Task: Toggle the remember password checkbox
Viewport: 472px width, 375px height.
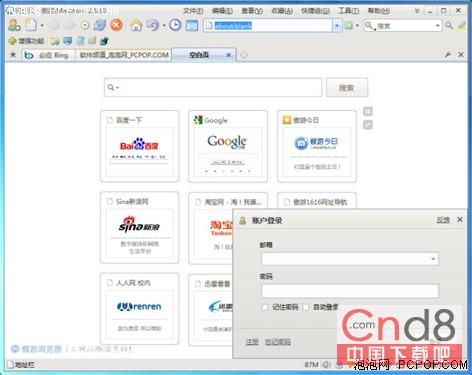Action: pyautogui.click(x=265, y=307)
